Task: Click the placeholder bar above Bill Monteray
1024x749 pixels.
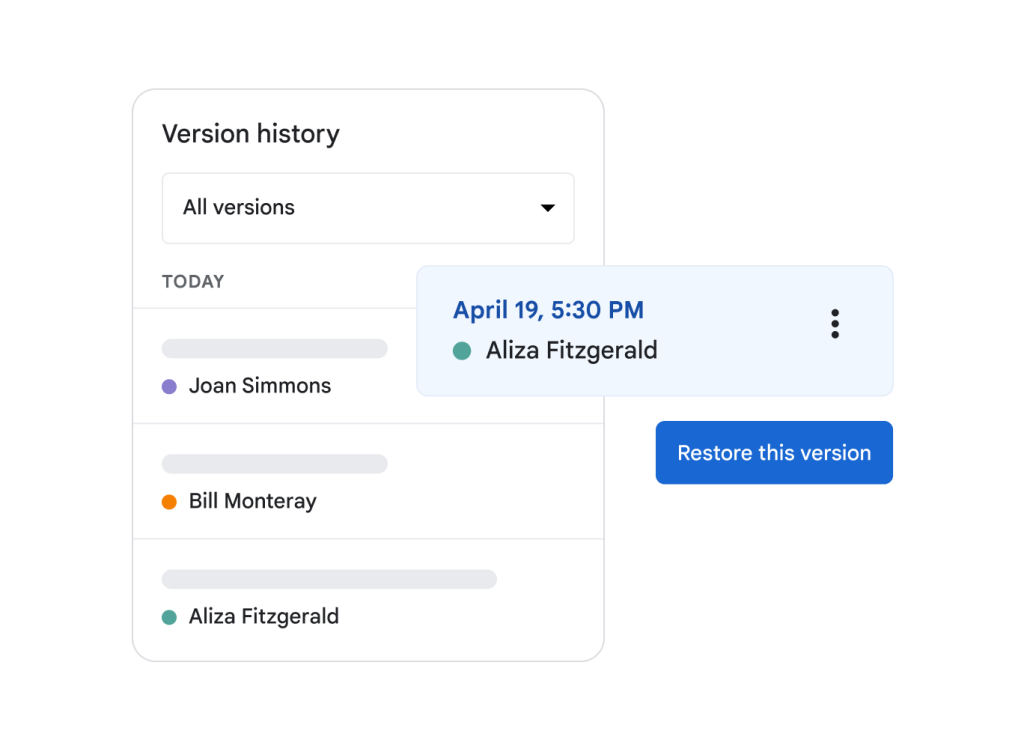Action: (275, 464)
